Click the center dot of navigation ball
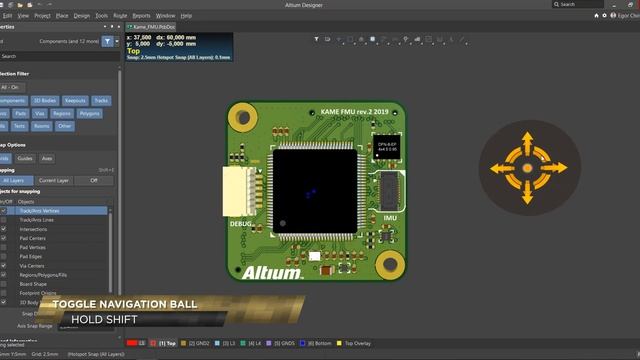Image resolution: width=640 pixels, height=360 pixels. (527, 168)
